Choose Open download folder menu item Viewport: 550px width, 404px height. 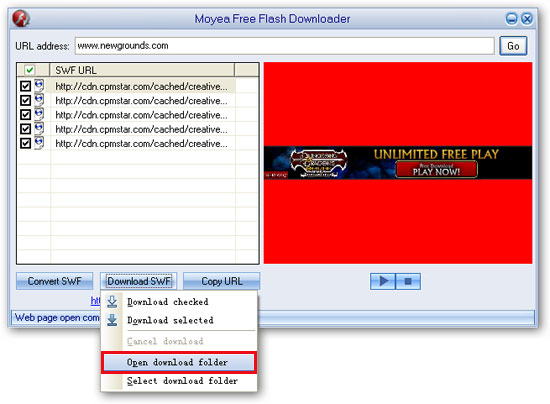[x=179, y=362]
